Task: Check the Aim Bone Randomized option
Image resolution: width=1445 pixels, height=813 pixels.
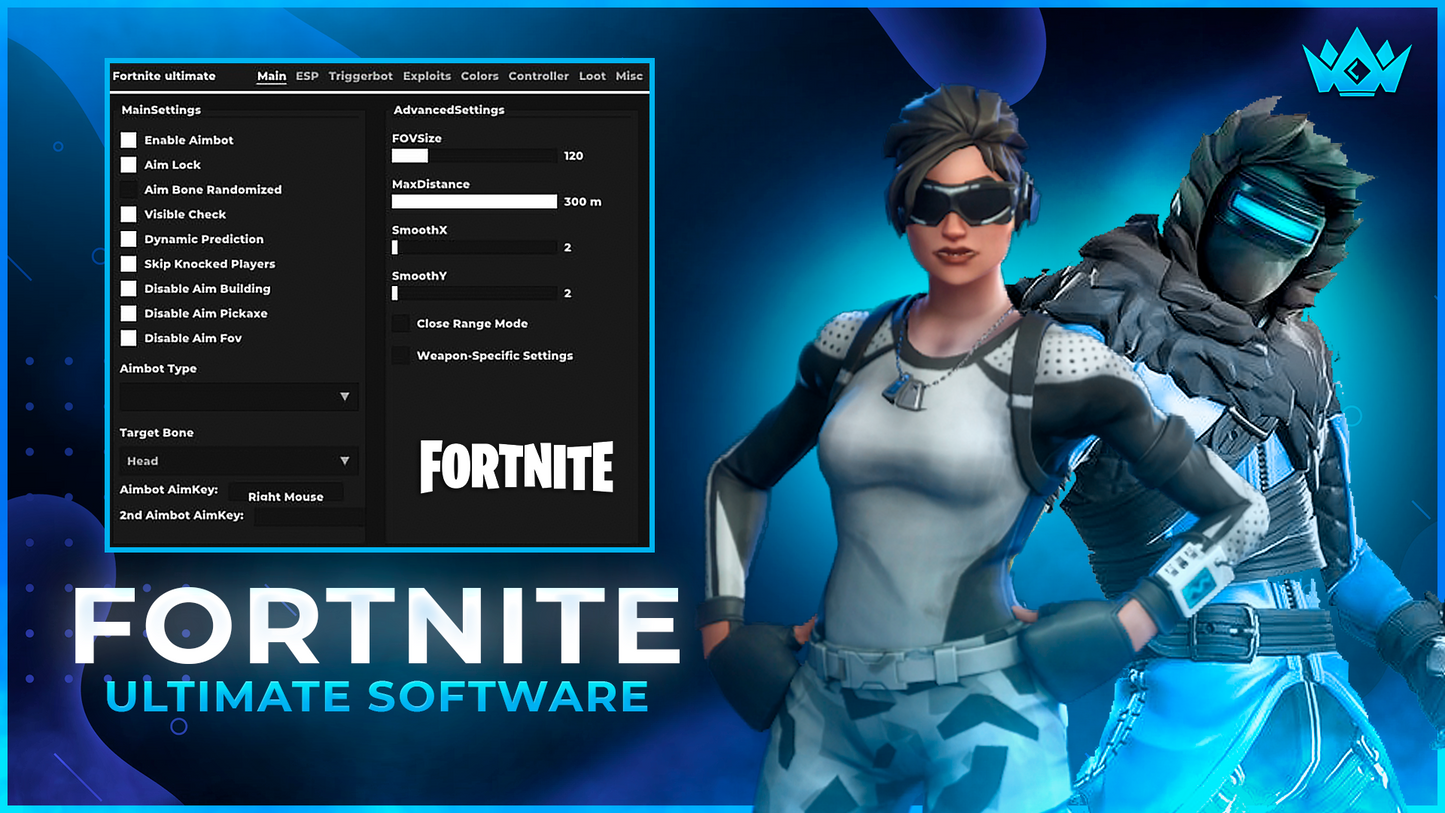Action: click(x=129, y=189)
